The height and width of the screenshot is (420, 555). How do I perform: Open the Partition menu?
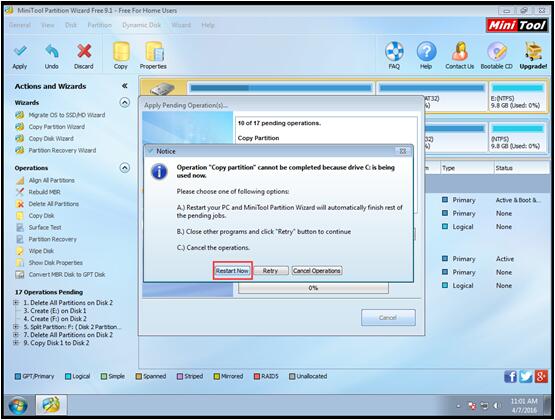pyautogui.click(x=99, y=25)
